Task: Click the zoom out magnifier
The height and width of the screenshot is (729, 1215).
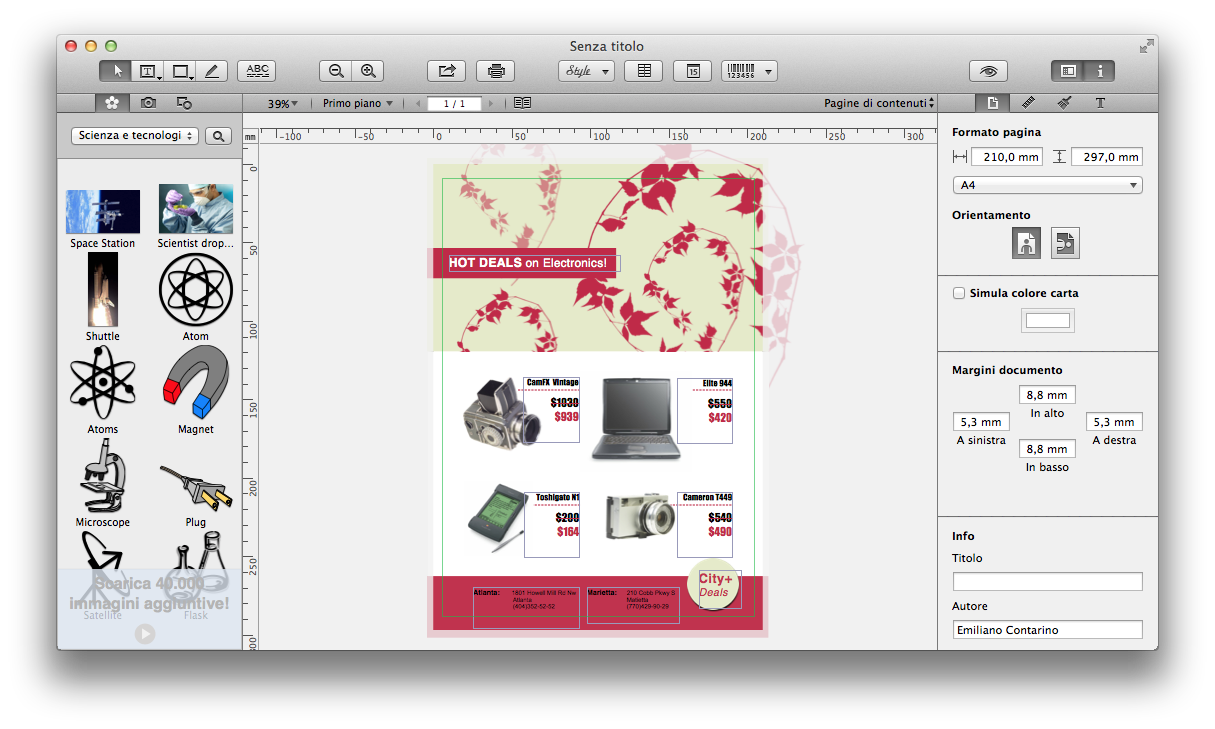Action: [x=336, y=71]
